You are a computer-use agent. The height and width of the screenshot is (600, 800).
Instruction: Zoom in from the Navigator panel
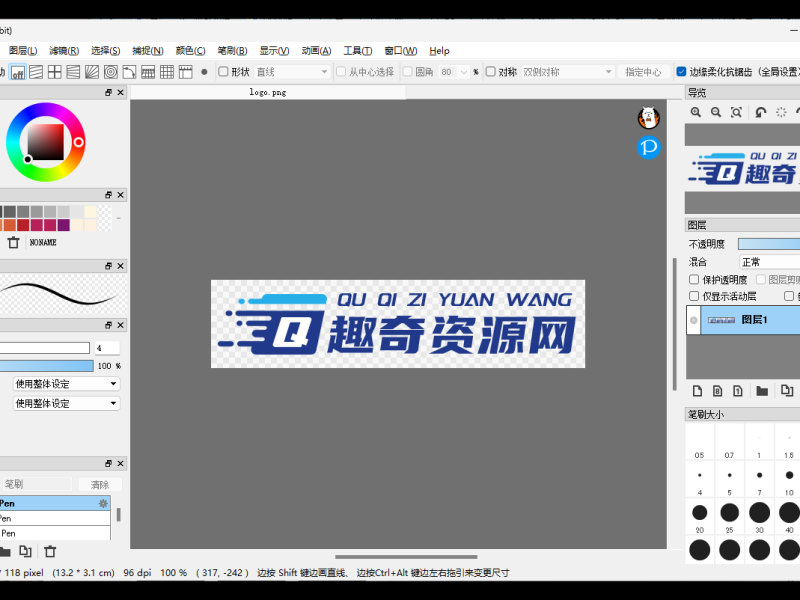point(695,112)
